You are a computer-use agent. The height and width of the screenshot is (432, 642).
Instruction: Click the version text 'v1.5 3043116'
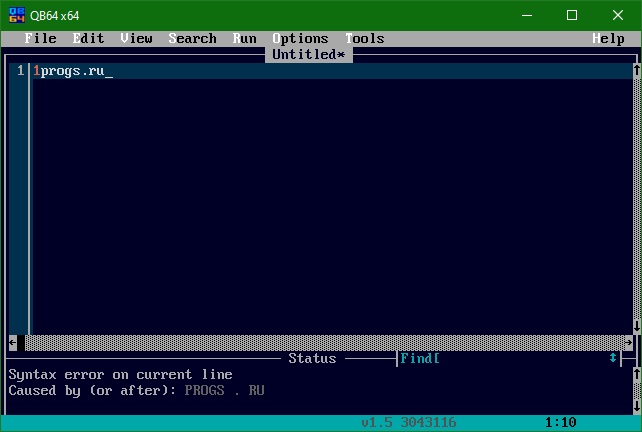click(409, 422)
